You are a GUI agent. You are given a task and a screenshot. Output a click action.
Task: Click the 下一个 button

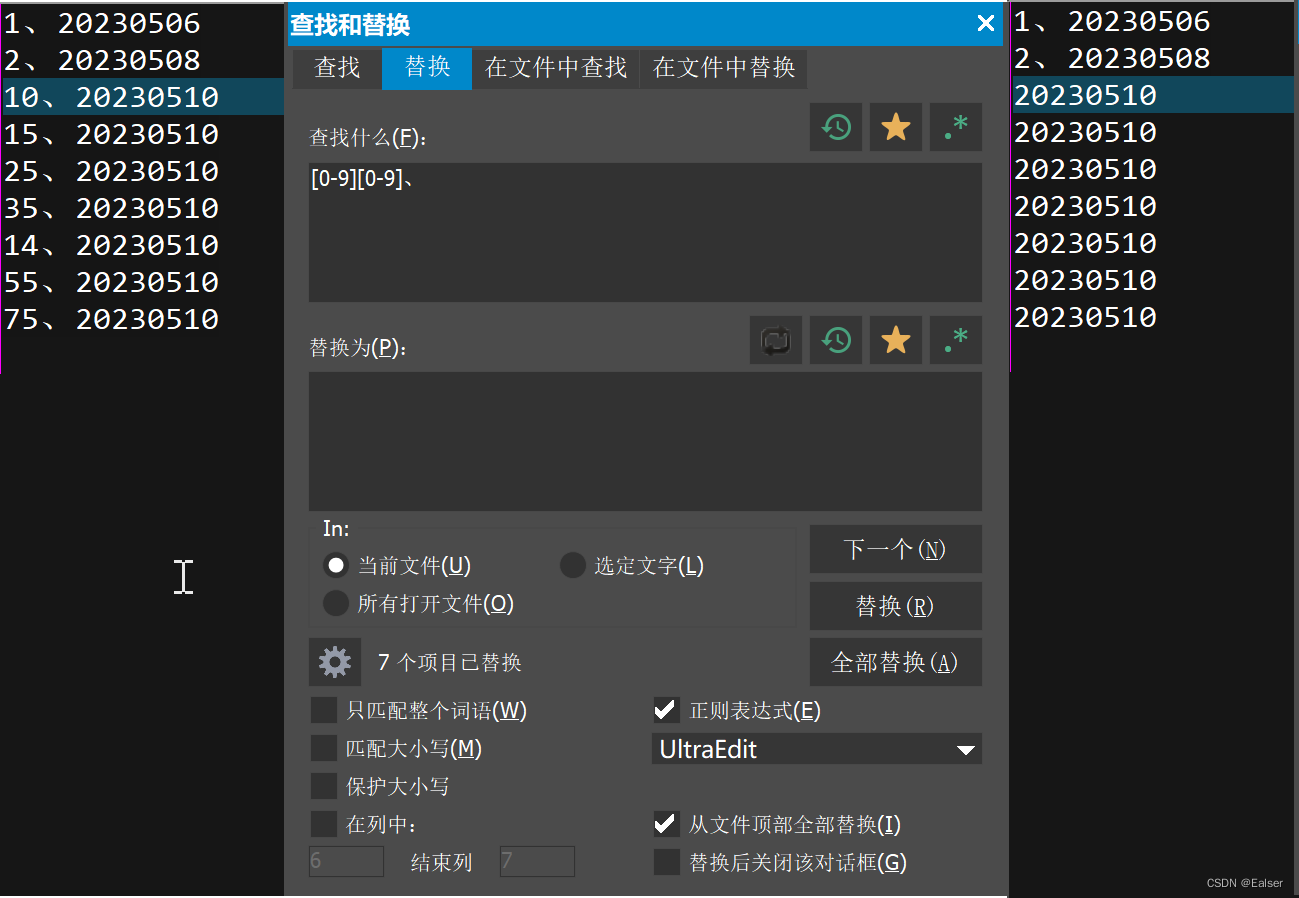click(x=895, y=549)
